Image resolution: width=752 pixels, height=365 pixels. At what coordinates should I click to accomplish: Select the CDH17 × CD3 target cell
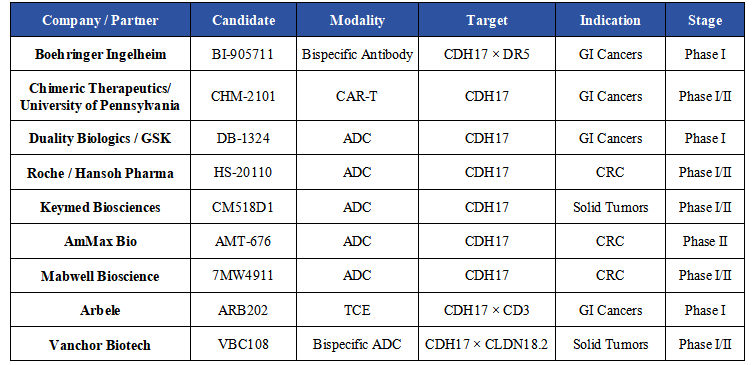(487, 310)
